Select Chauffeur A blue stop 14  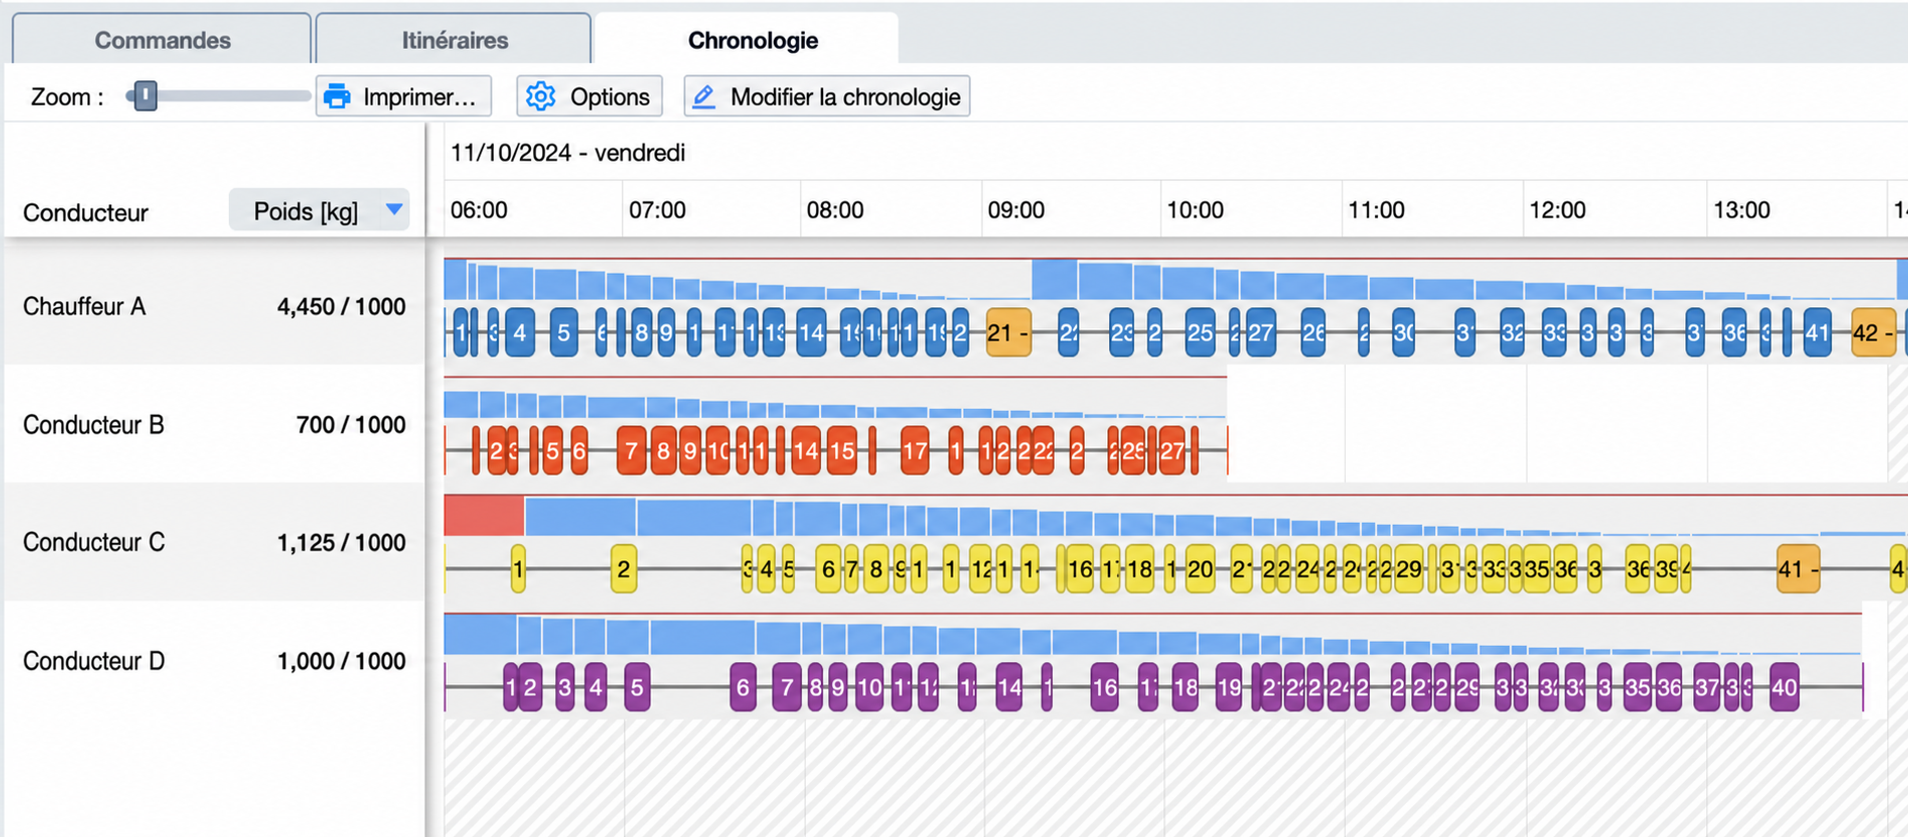click(811, 332)
